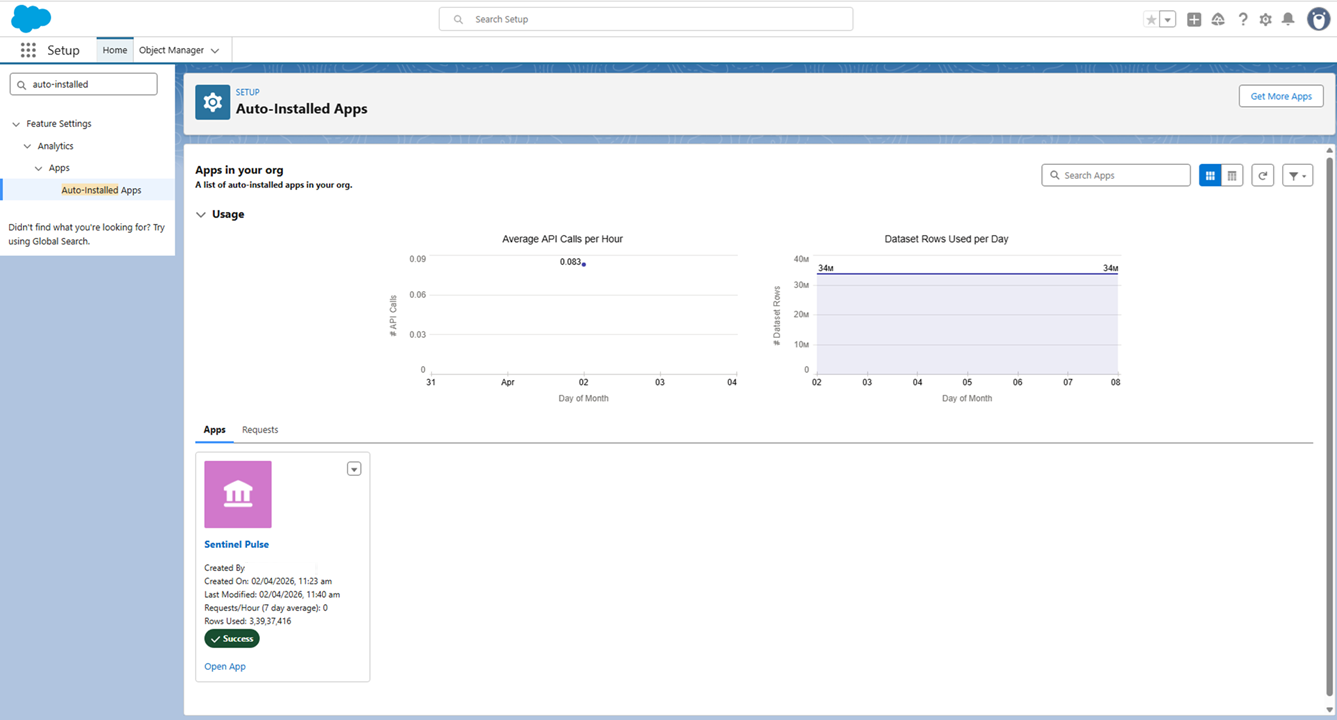Switch to tile grid view
The image size is (1337, 720).
1210,175
